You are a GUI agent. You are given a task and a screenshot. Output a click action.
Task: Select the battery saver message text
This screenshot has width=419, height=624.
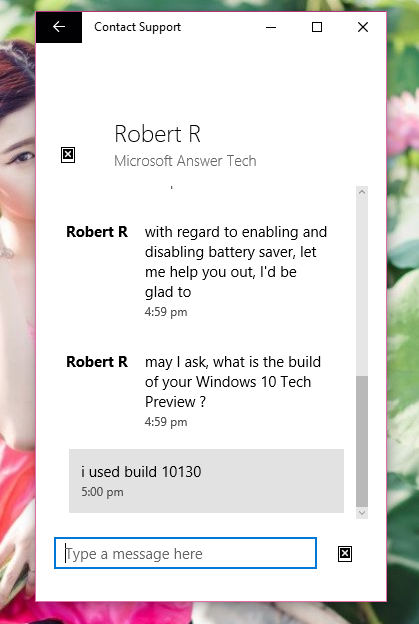point(236,262)
